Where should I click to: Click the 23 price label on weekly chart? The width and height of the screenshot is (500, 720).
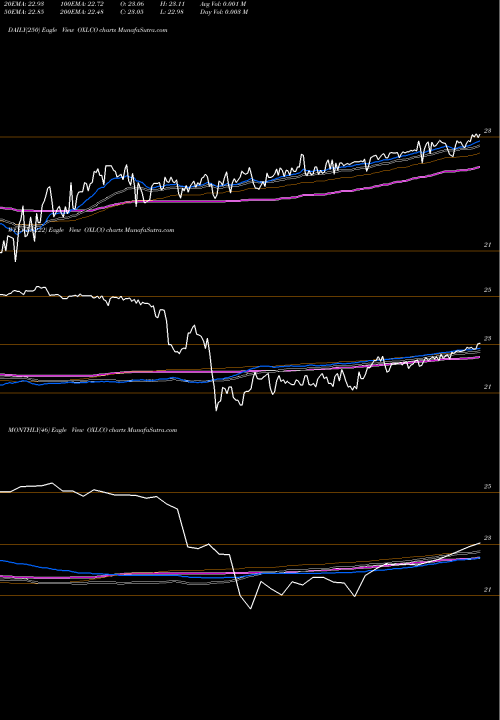[488, 338]
